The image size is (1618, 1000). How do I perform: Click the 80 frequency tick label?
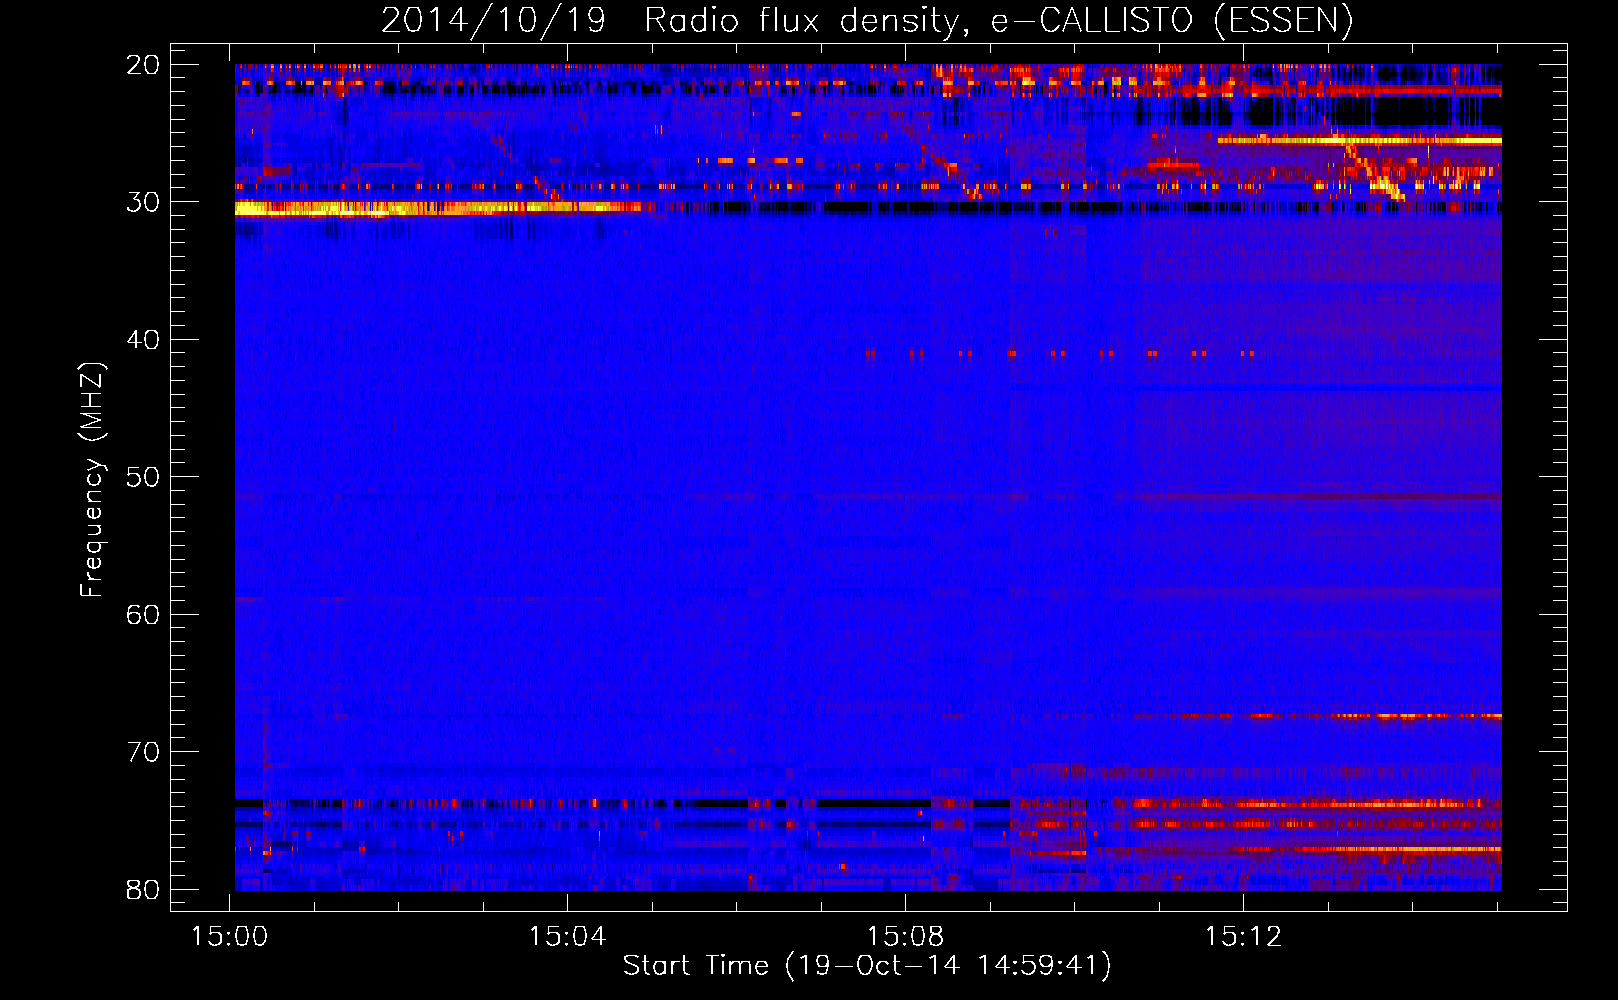[x=143, y=889]
